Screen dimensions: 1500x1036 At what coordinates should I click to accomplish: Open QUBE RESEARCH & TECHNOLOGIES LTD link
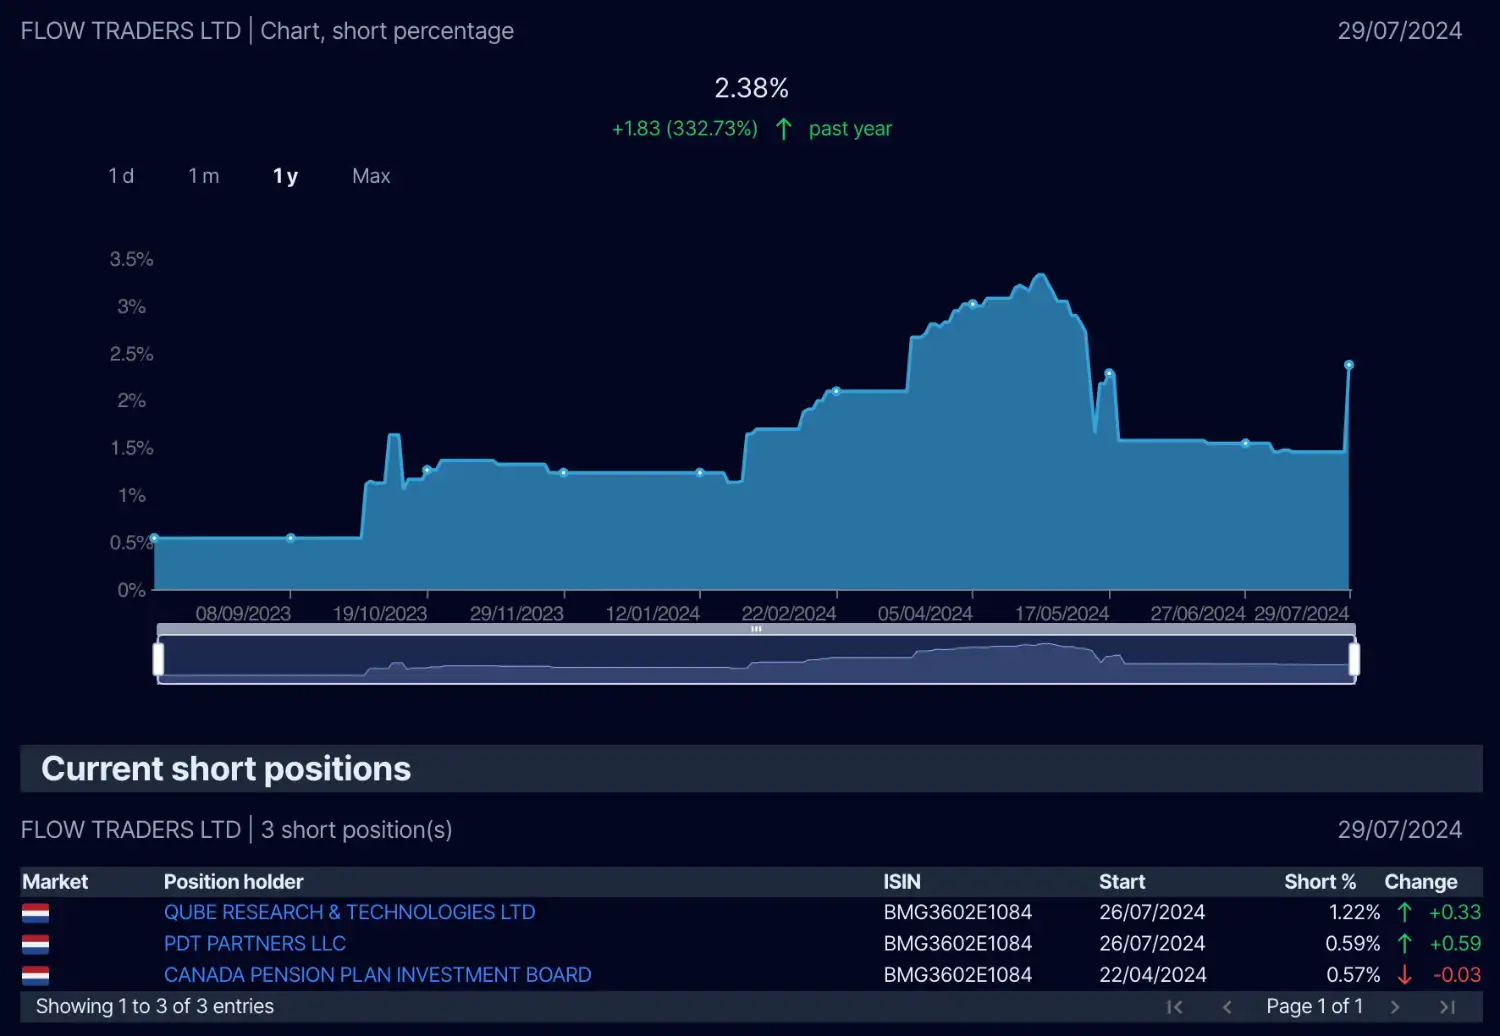[x=350, y=912]
